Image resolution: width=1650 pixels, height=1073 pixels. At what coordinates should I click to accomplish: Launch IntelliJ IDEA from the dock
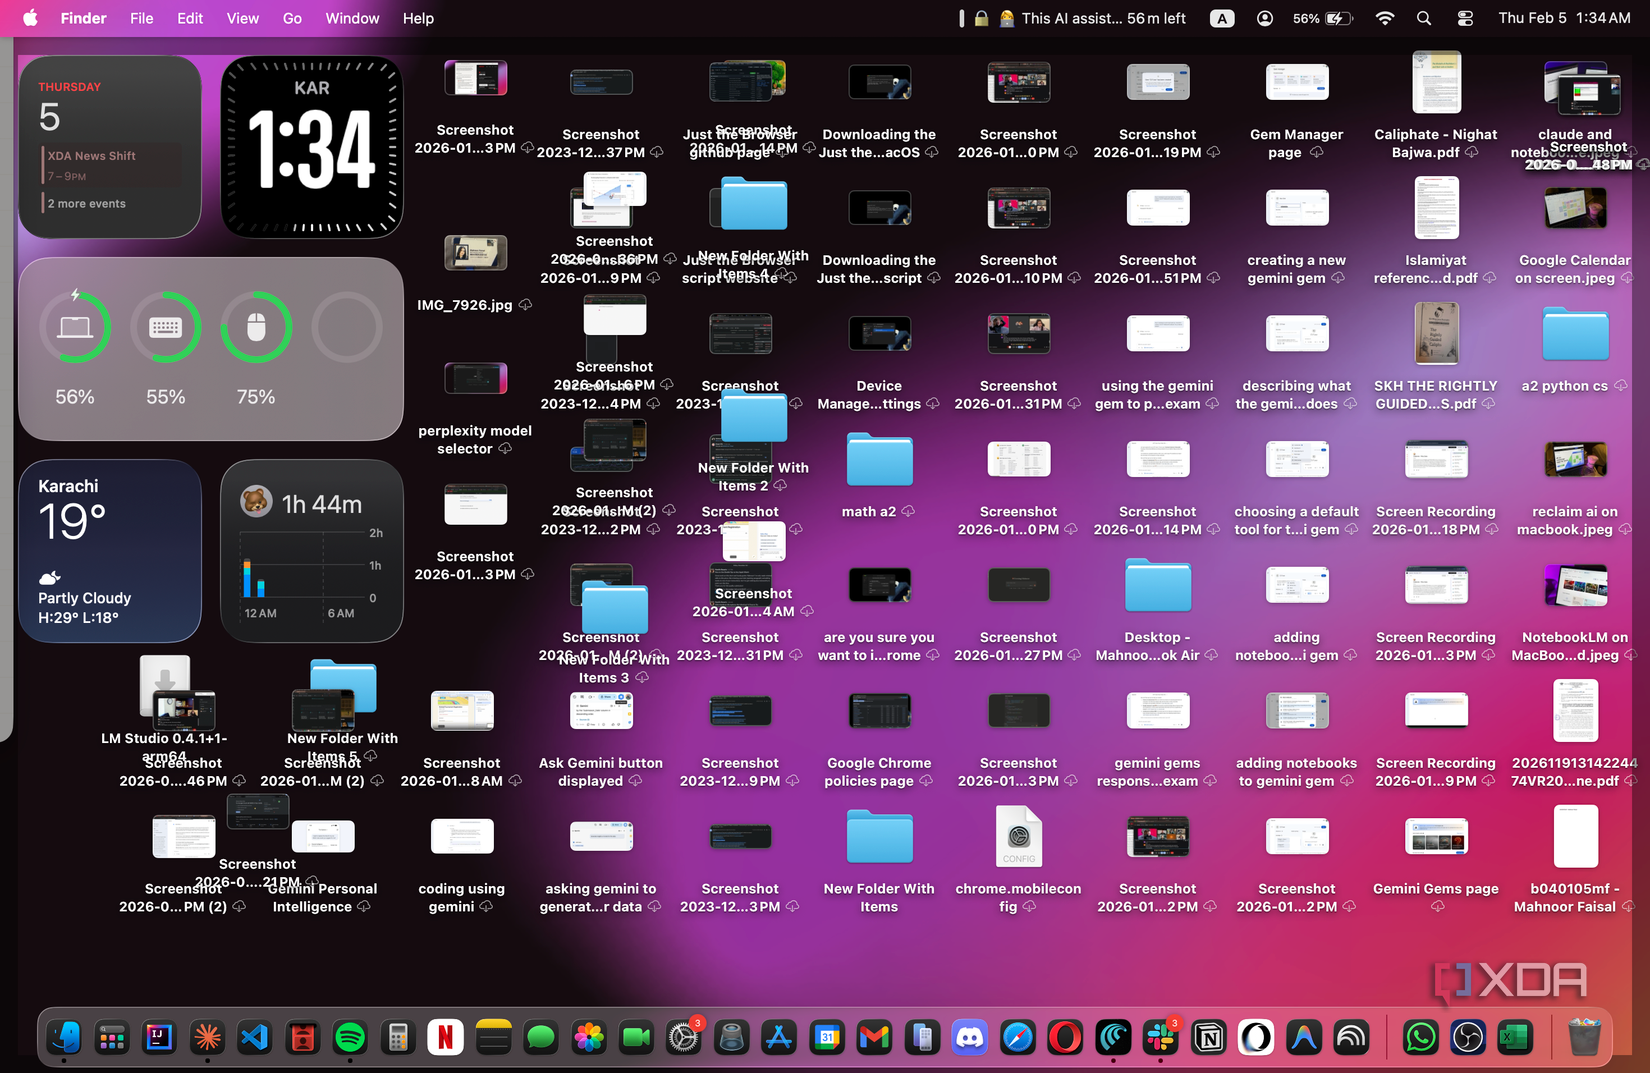coord(159,1038)
